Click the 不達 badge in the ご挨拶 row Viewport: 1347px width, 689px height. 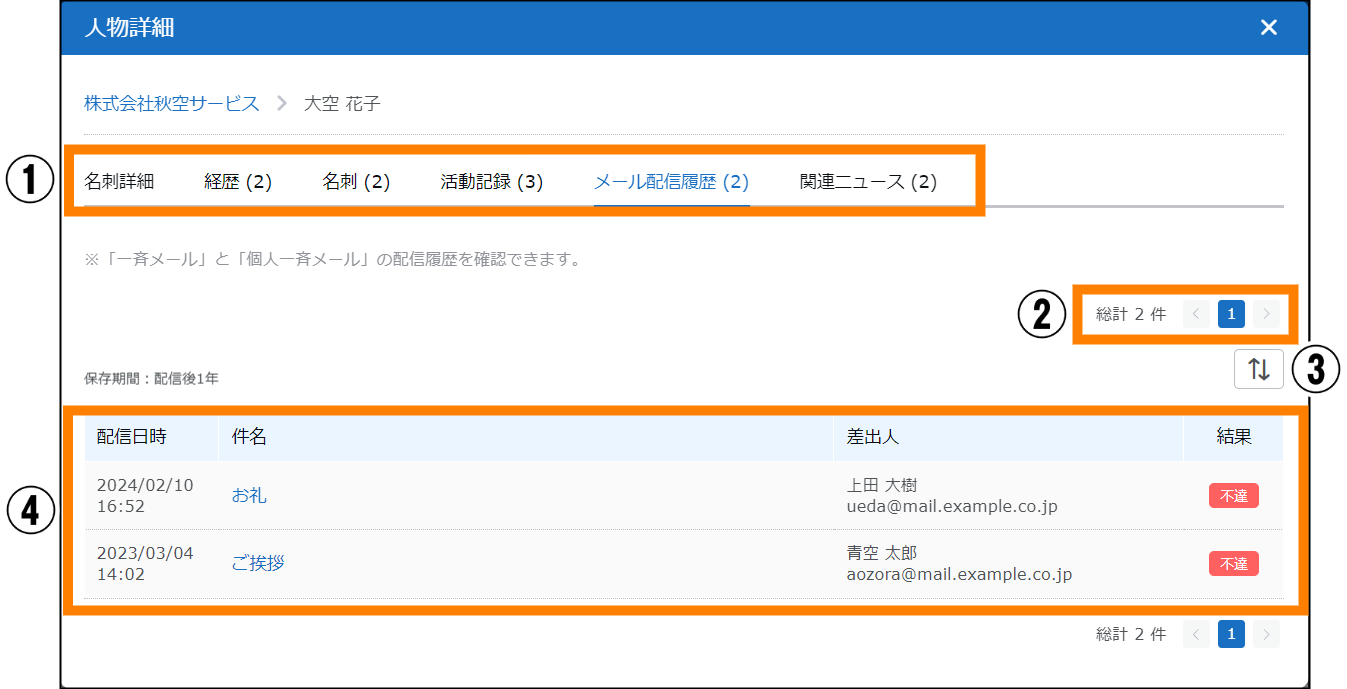[1233, 564]
